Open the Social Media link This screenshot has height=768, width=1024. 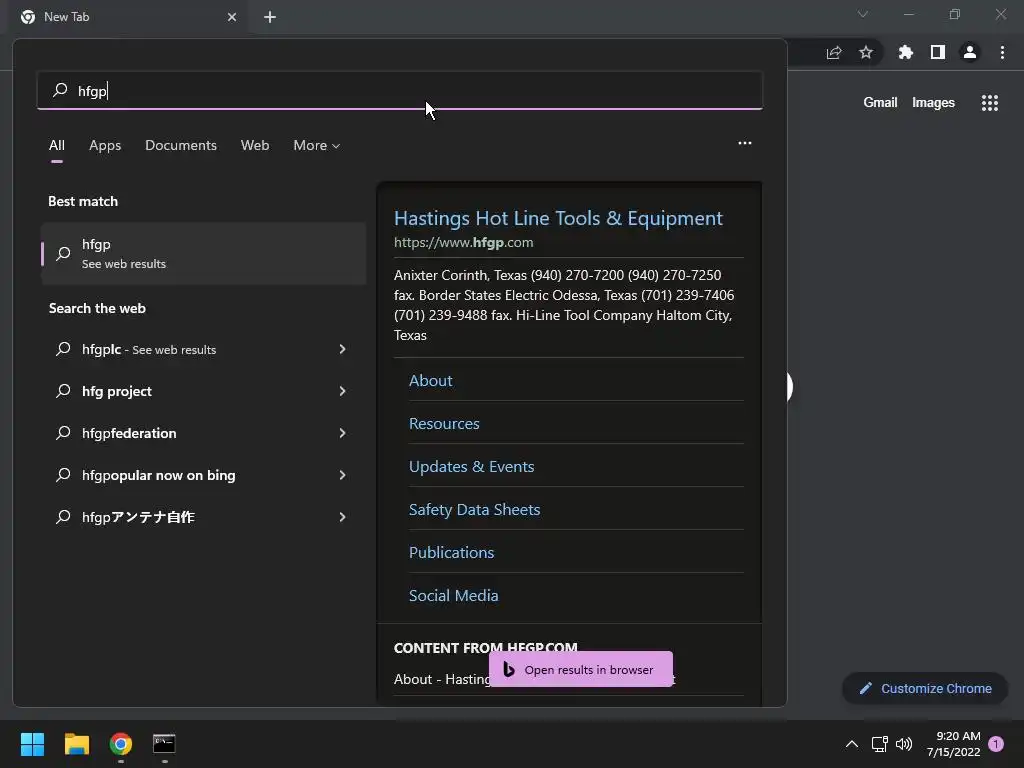click(453, 596)
